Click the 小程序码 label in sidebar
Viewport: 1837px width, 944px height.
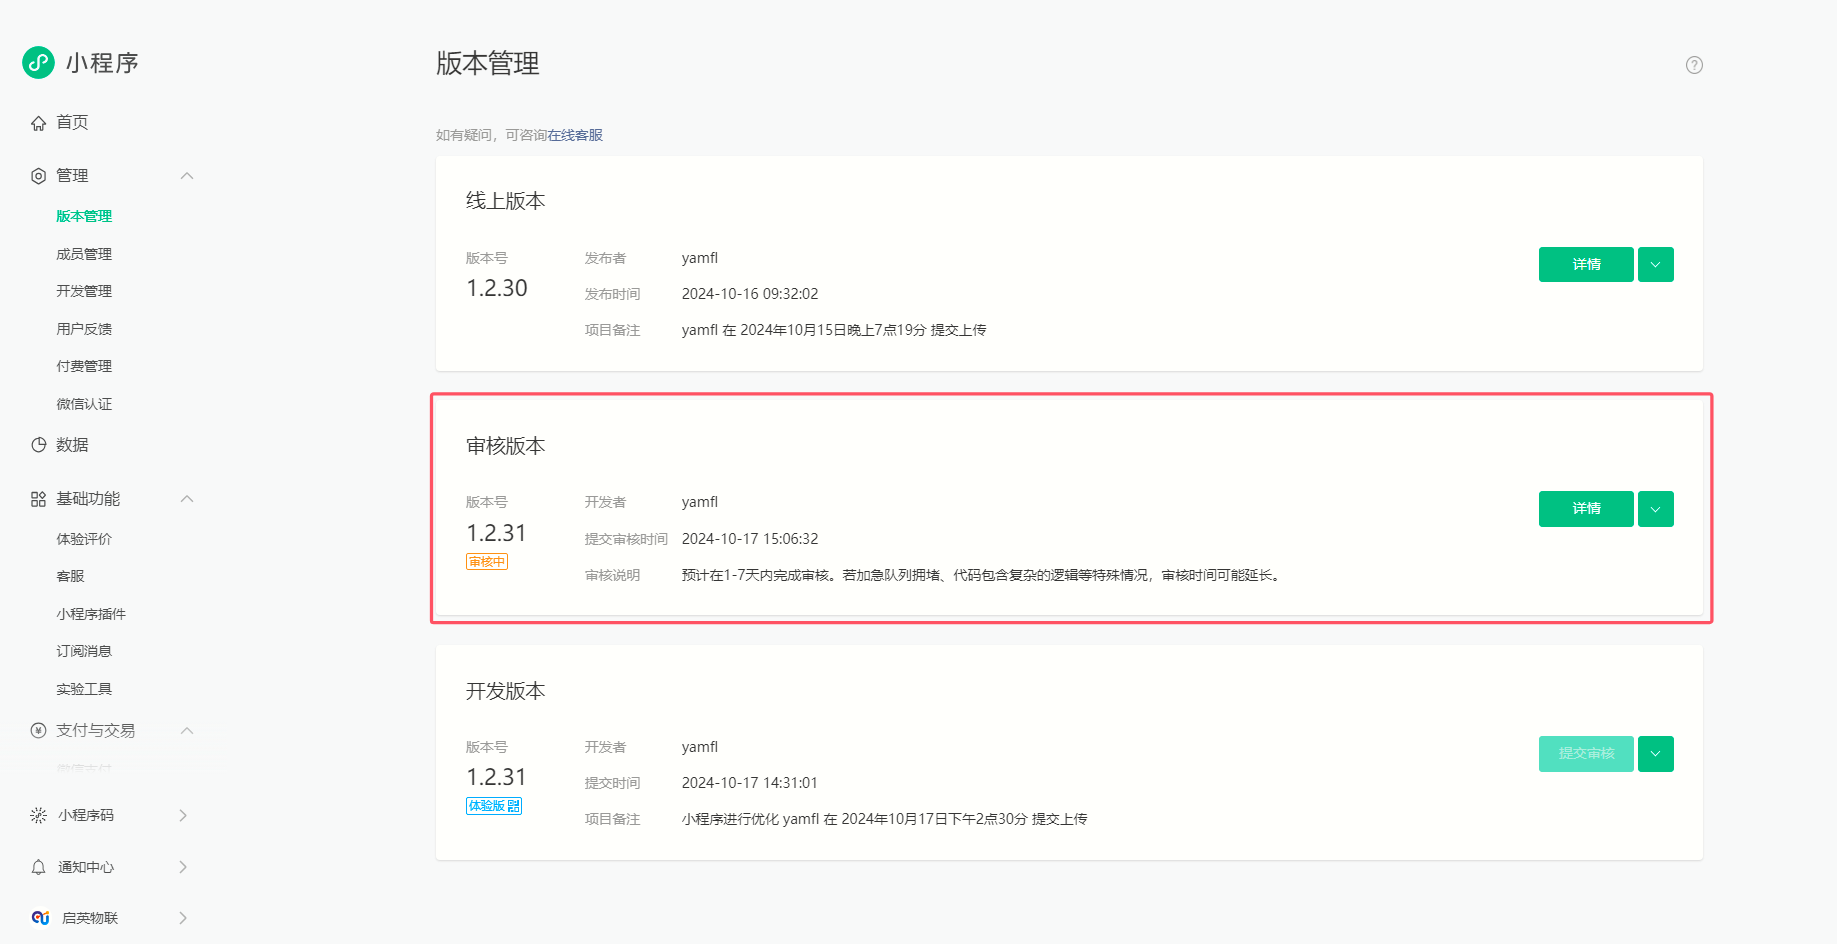point(86,815)
